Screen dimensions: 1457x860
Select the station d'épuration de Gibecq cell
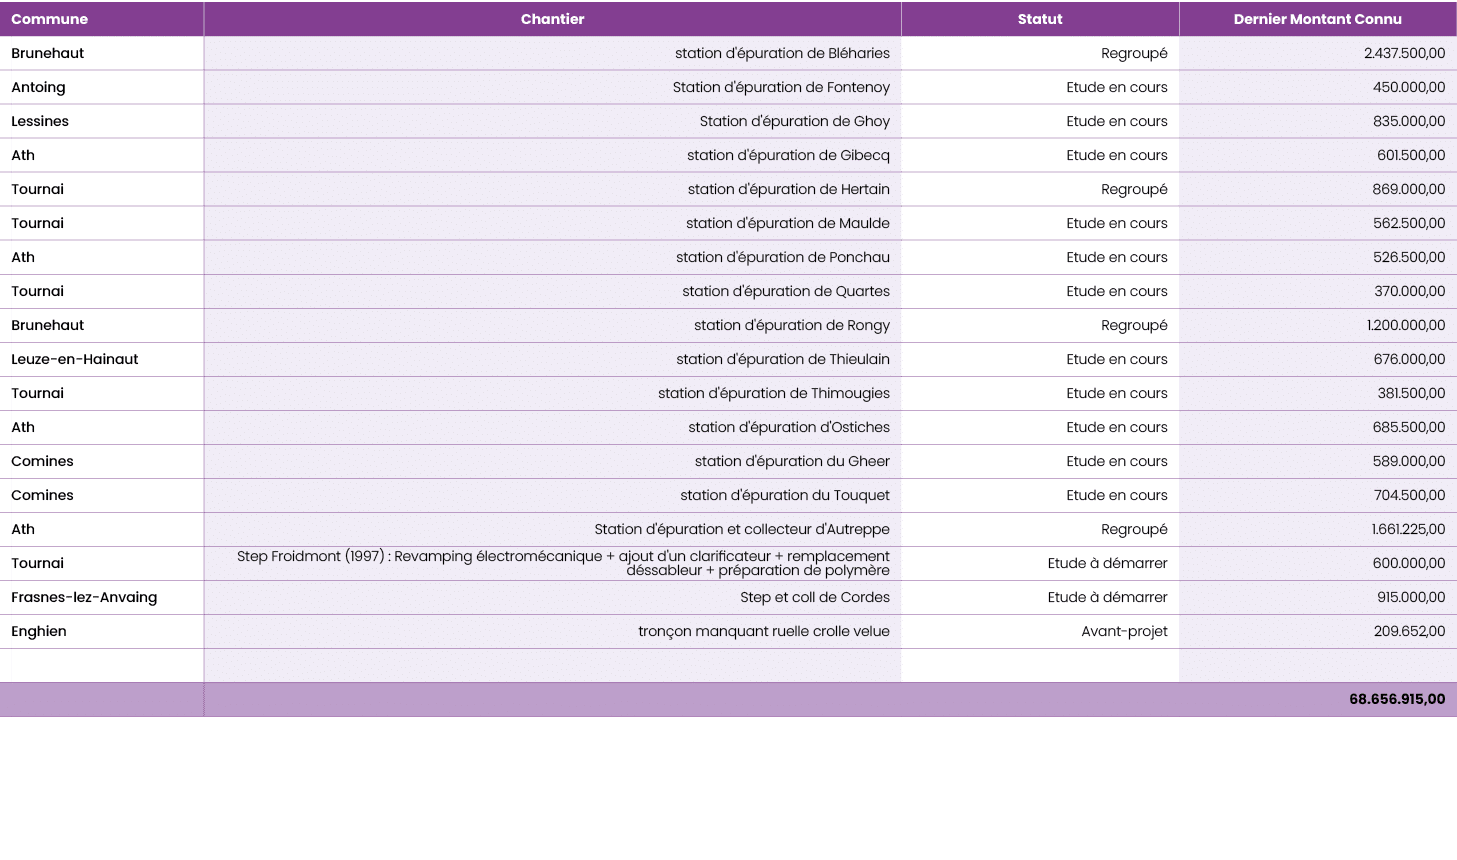click(788, 155)
